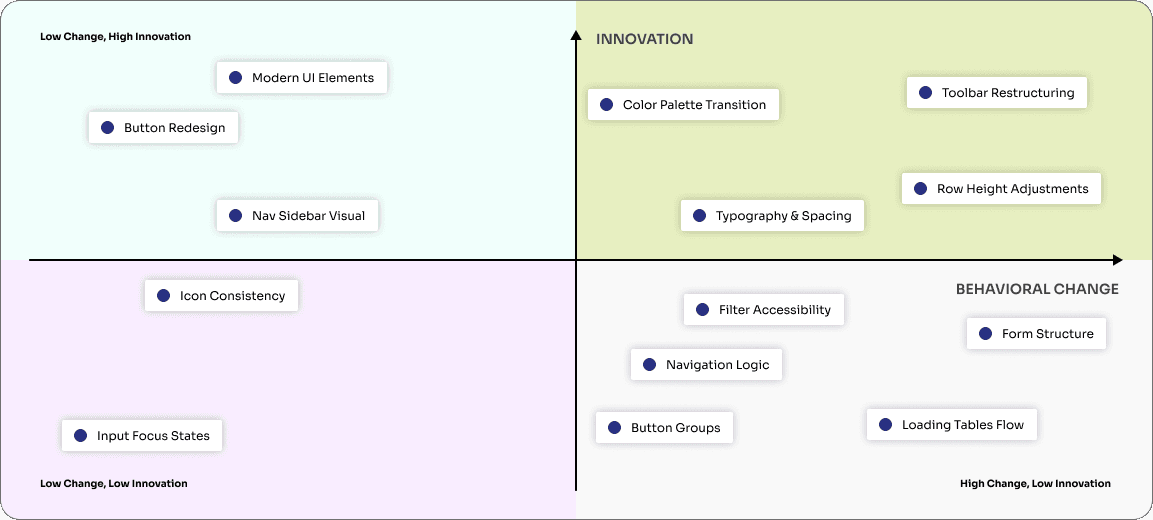Select the Icon Consistency card
The image size is (1153, 520).
[222, 296]
